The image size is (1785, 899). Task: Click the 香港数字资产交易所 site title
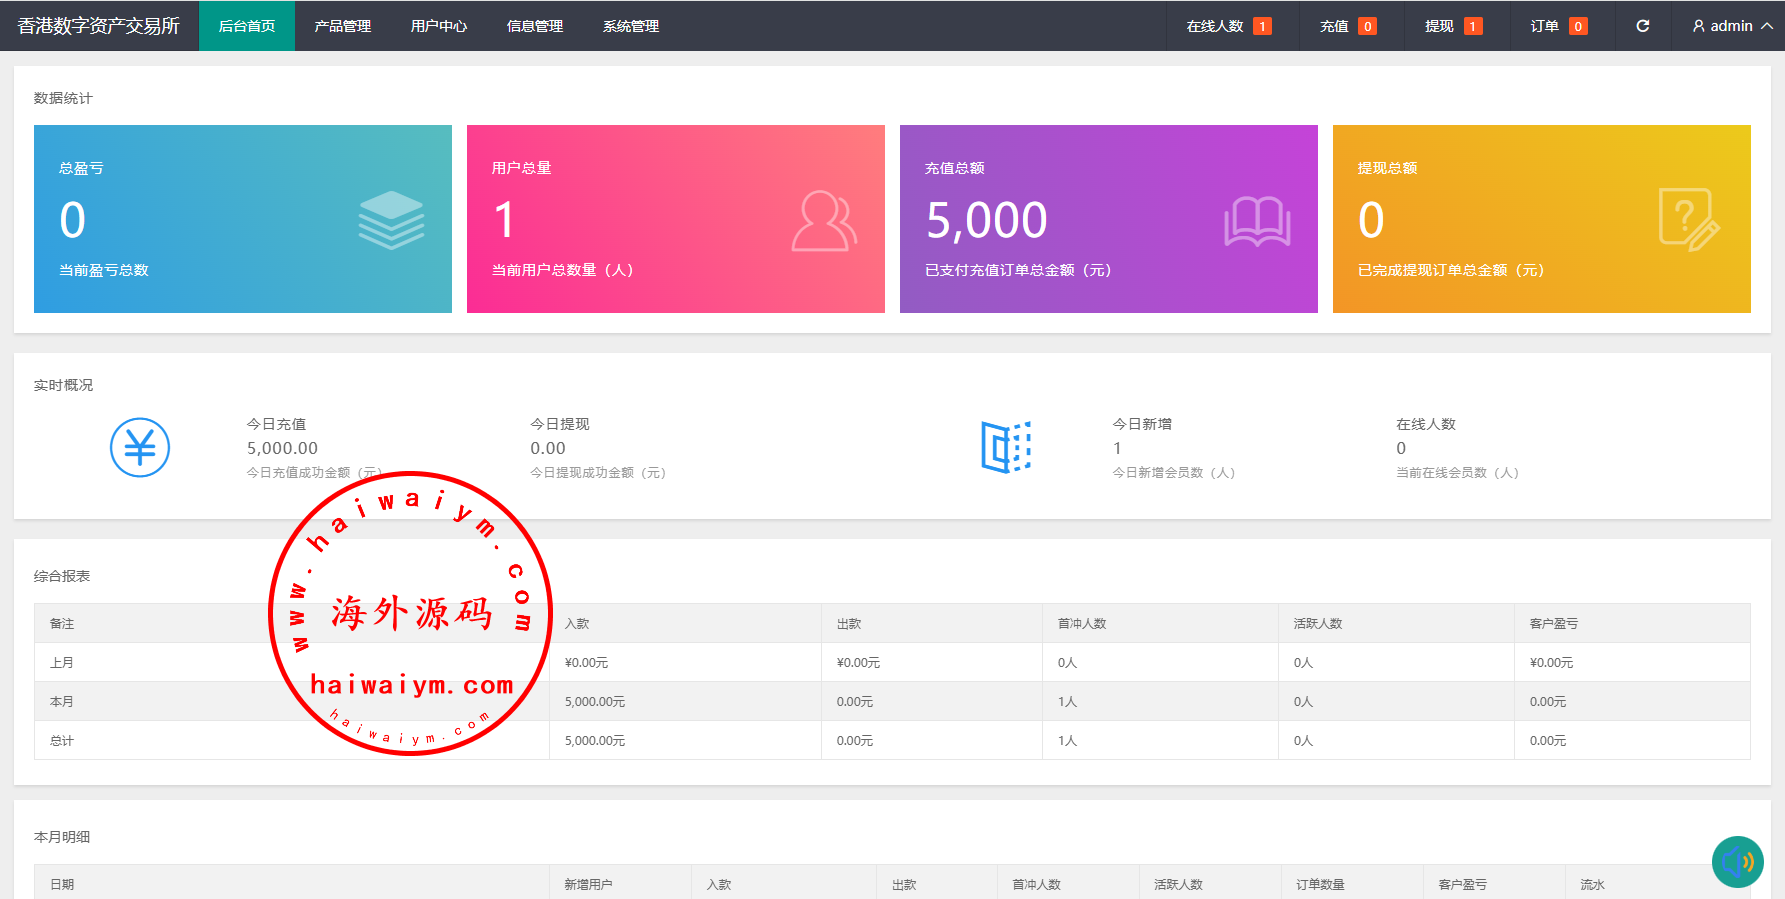pyautogui.click(x=99, y=26)
